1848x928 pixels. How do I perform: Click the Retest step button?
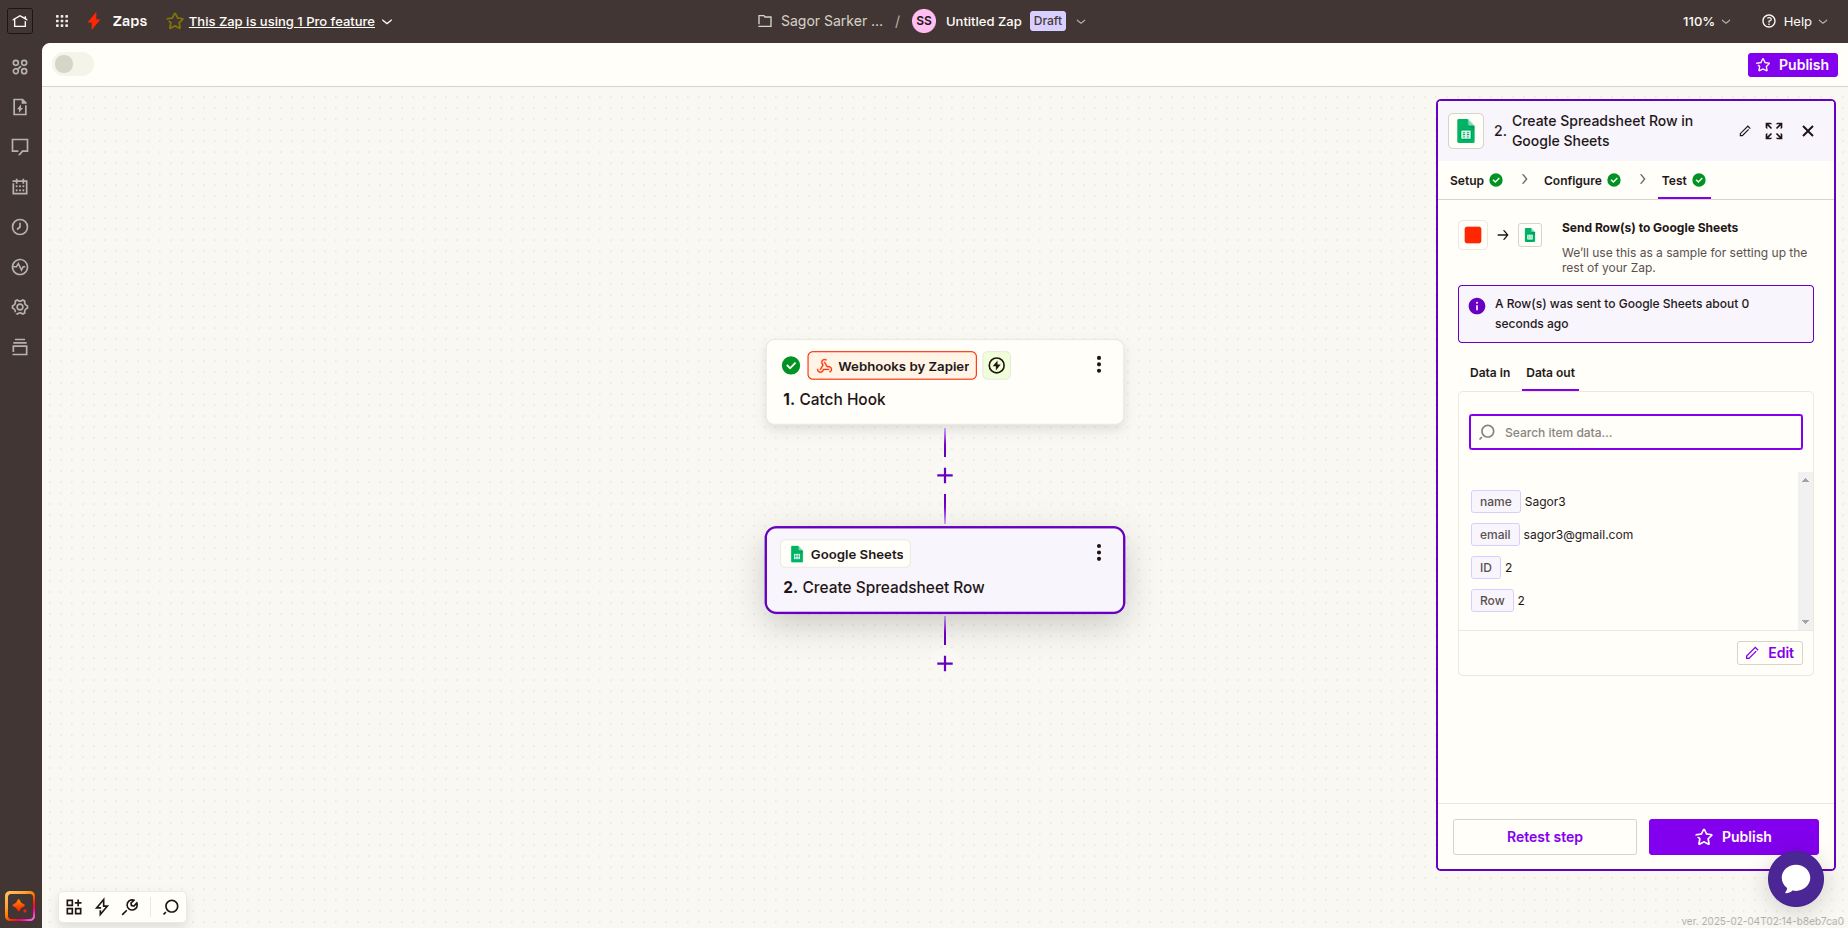point(1545,837)
